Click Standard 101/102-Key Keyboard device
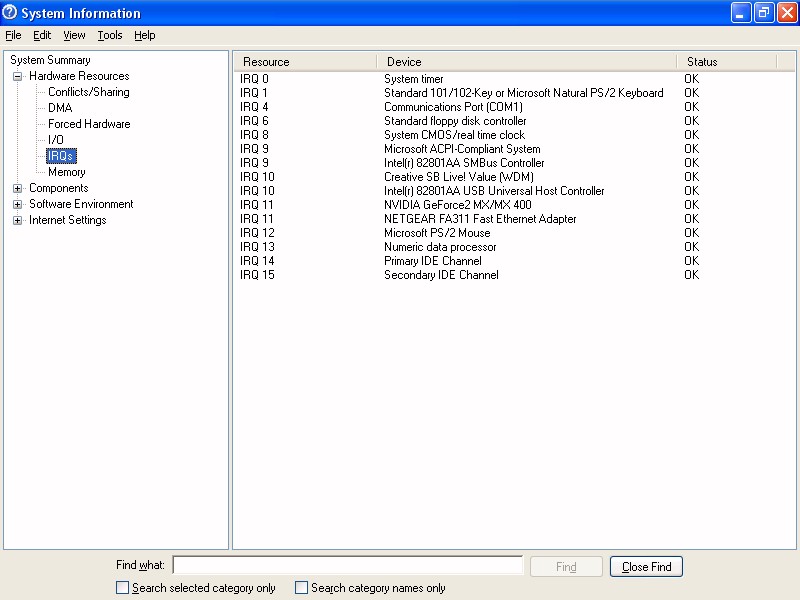Screen dimensions: 800x600 pos(523,93)
